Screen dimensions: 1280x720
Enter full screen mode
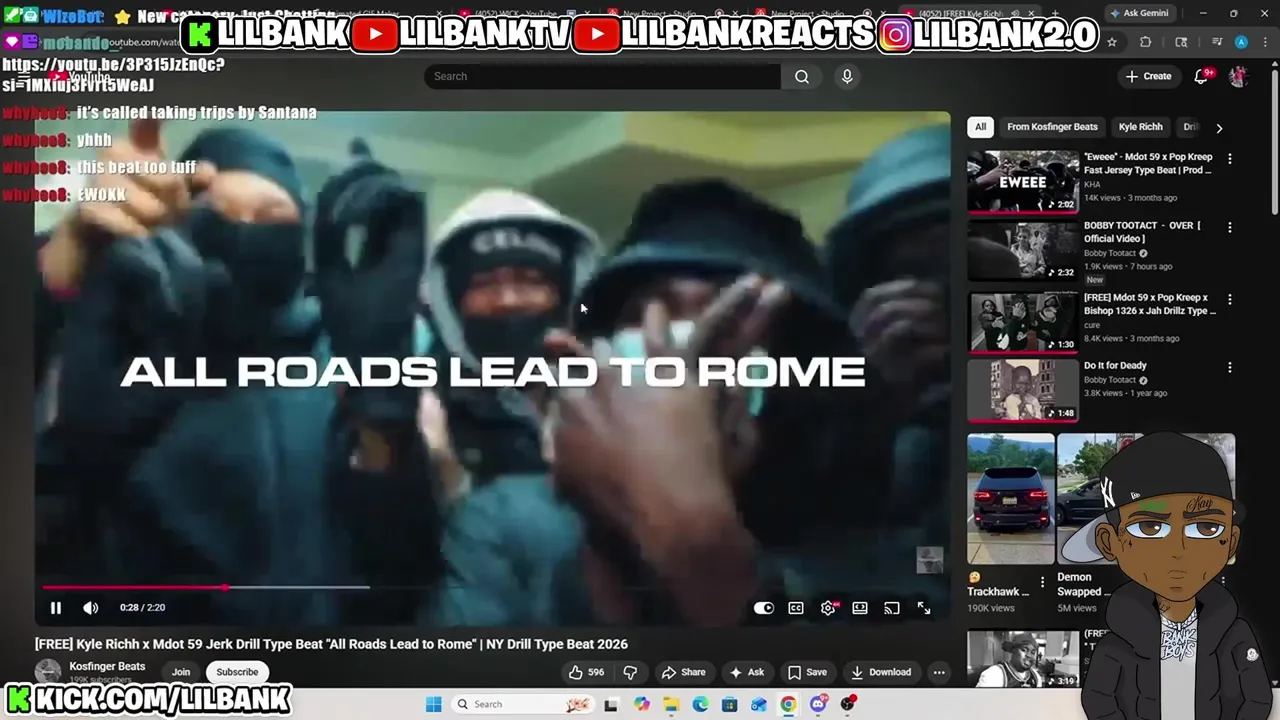point(924,608)
